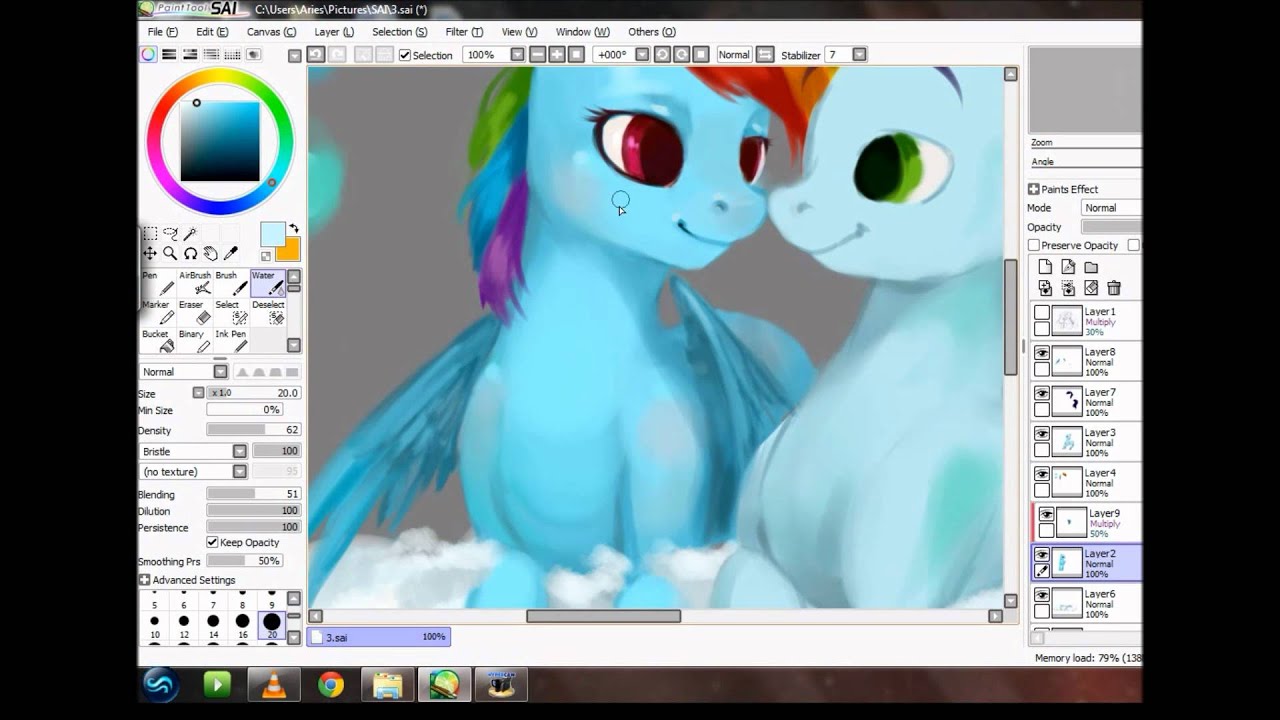Pick the Magic Wand tool
1280x720 pixels.
[190, 234]
